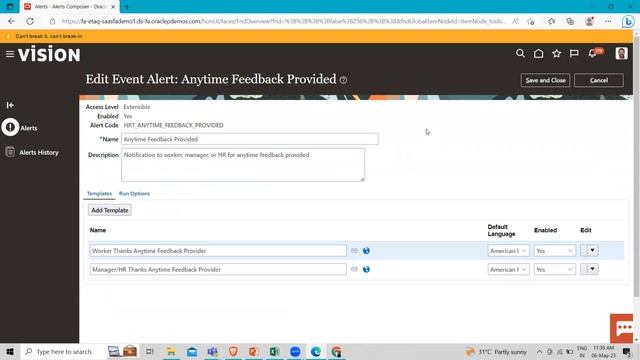Open taskbar clock and date
The image size is (640, 360).
(x=603, y=351)
